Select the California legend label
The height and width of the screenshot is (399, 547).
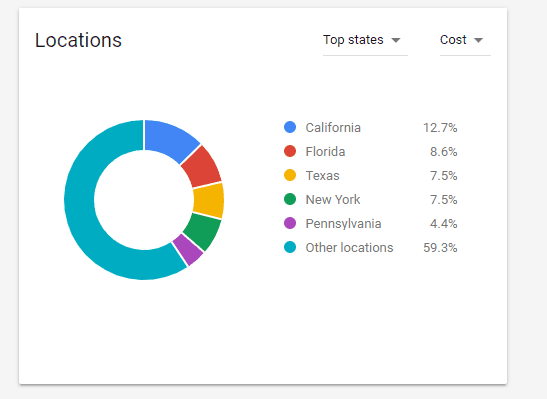pyautogui.click(x=333, y=128)
